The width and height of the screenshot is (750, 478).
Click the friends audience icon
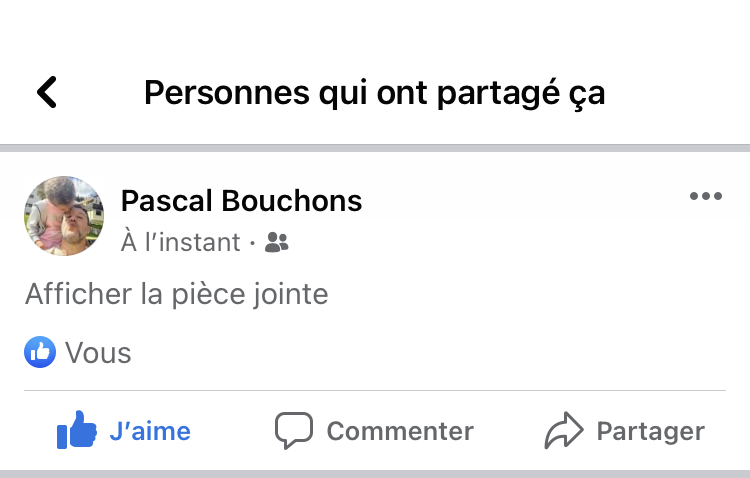click(x=277, y=242)
